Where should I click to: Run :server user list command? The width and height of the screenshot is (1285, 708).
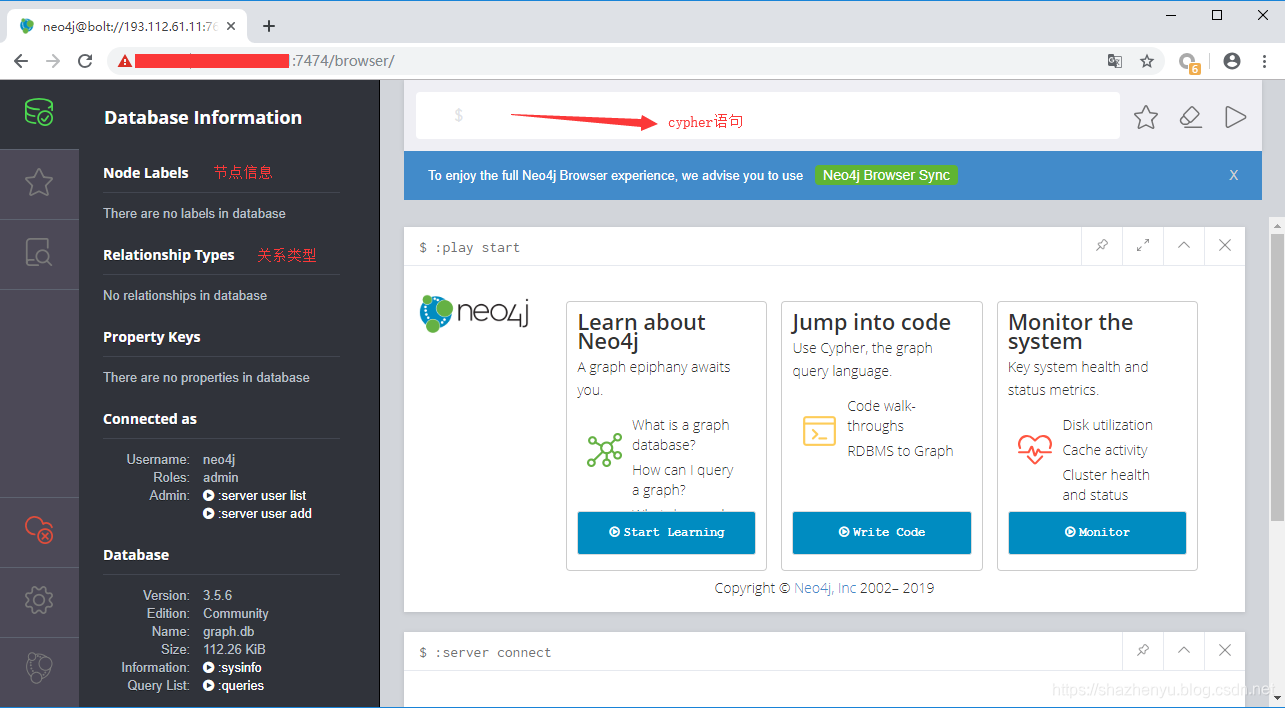tap(255, 495)
